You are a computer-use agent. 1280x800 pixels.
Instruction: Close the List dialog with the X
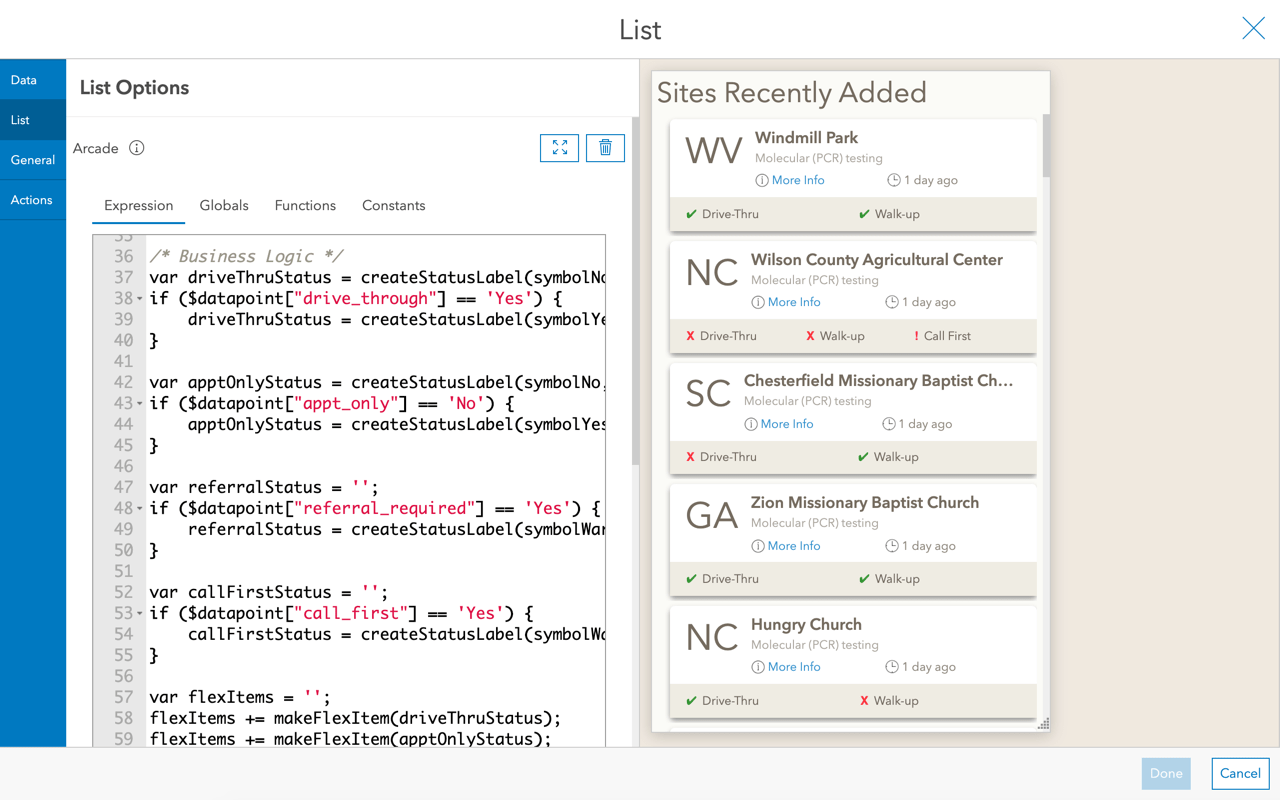point(1253,28)
